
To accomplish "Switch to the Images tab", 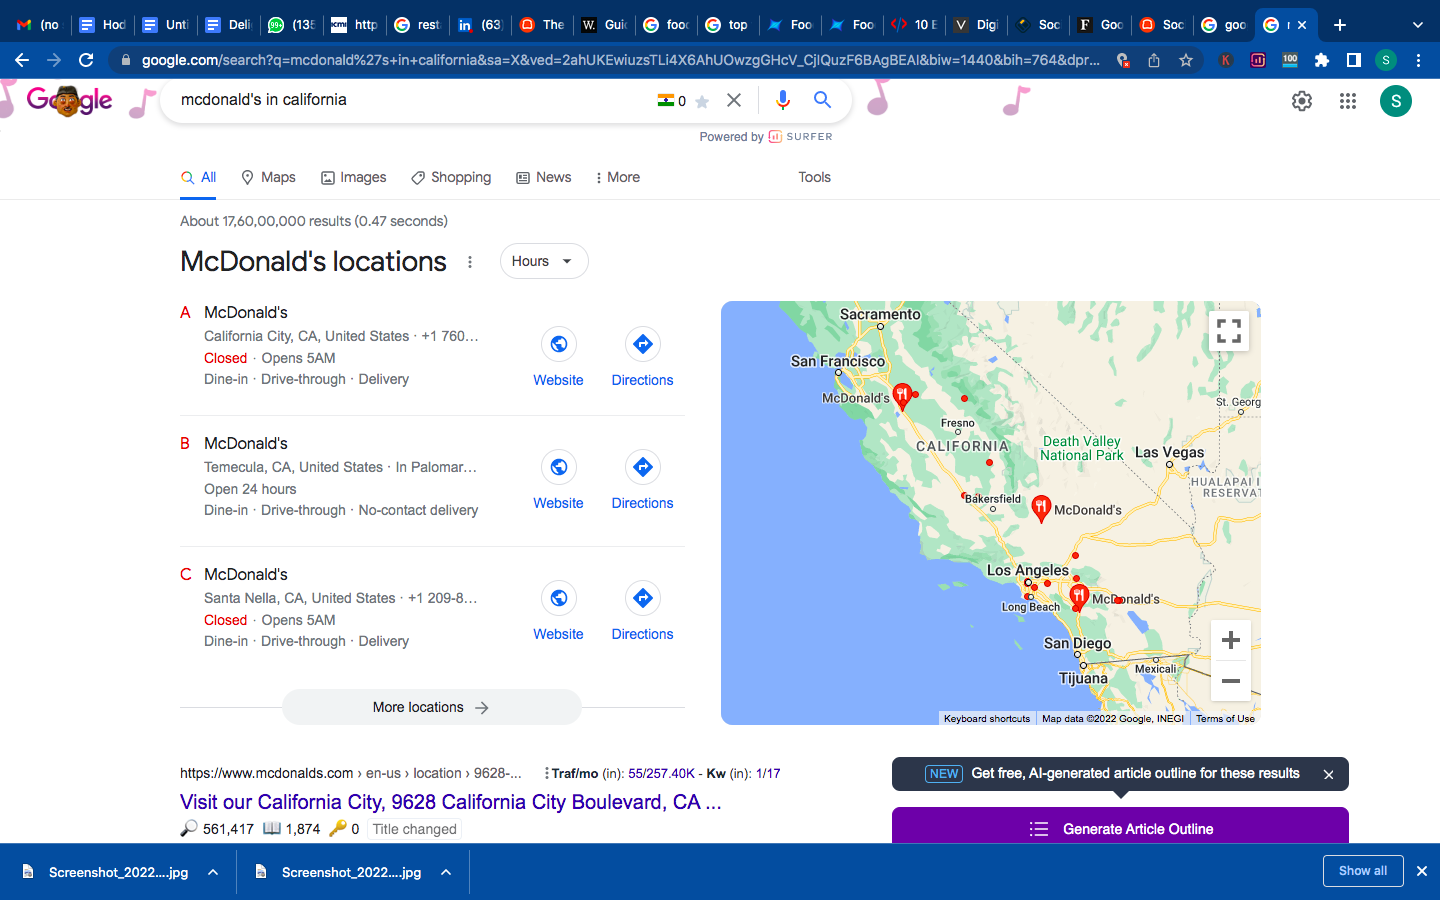I will click(x=353, y=177).
